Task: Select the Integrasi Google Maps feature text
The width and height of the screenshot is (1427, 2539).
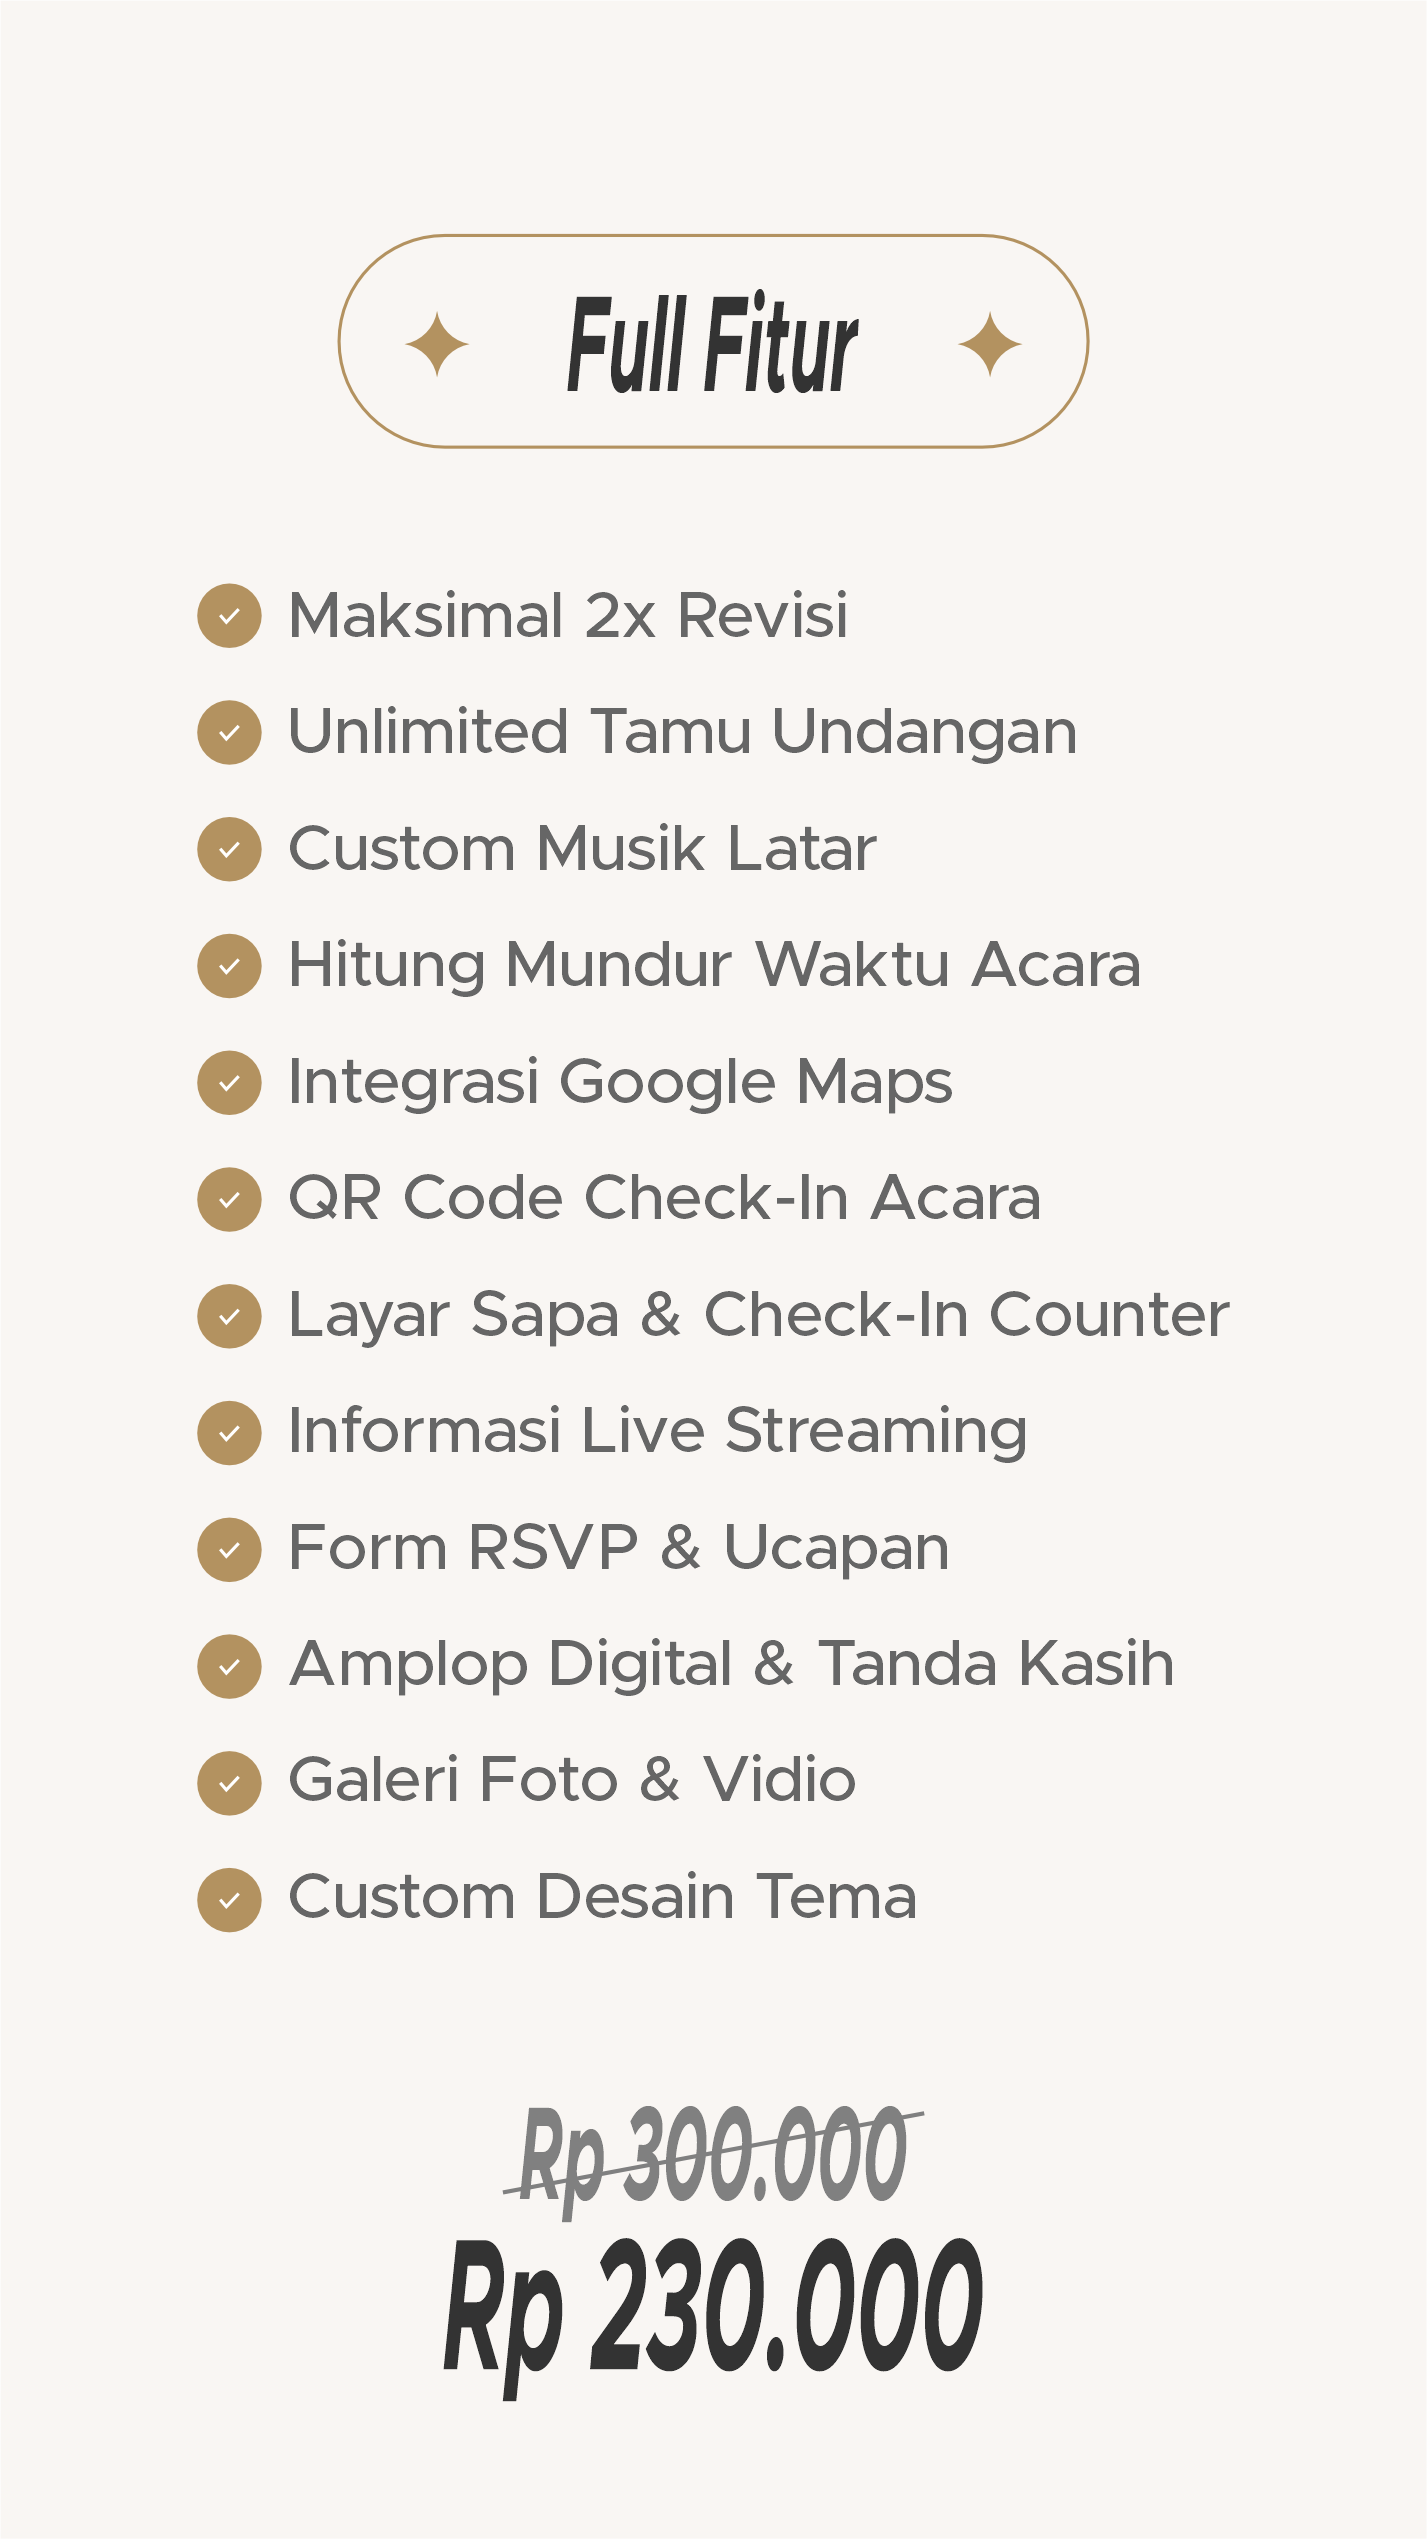Action: [620, 1083]
